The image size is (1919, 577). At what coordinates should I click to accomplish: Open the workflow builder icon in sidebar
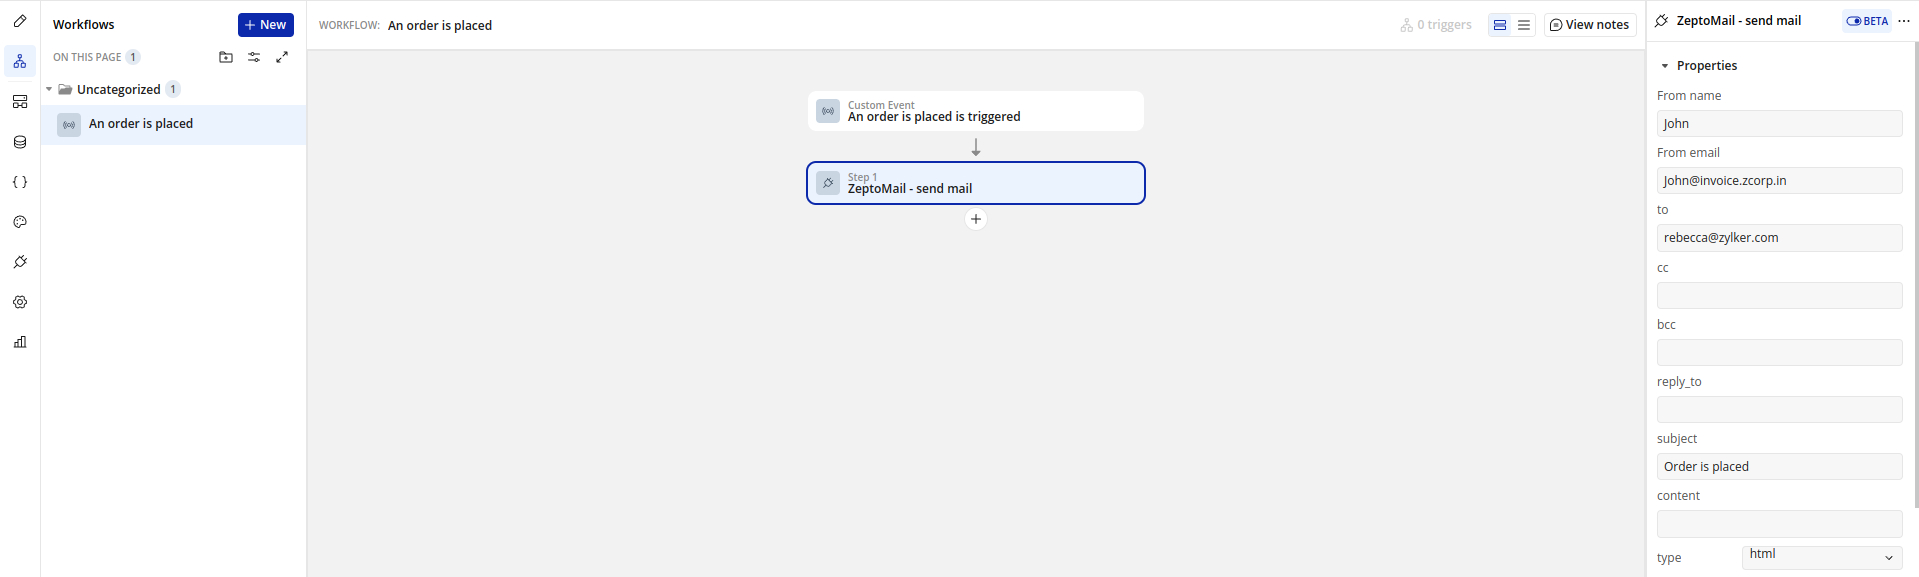click(20, 61)
